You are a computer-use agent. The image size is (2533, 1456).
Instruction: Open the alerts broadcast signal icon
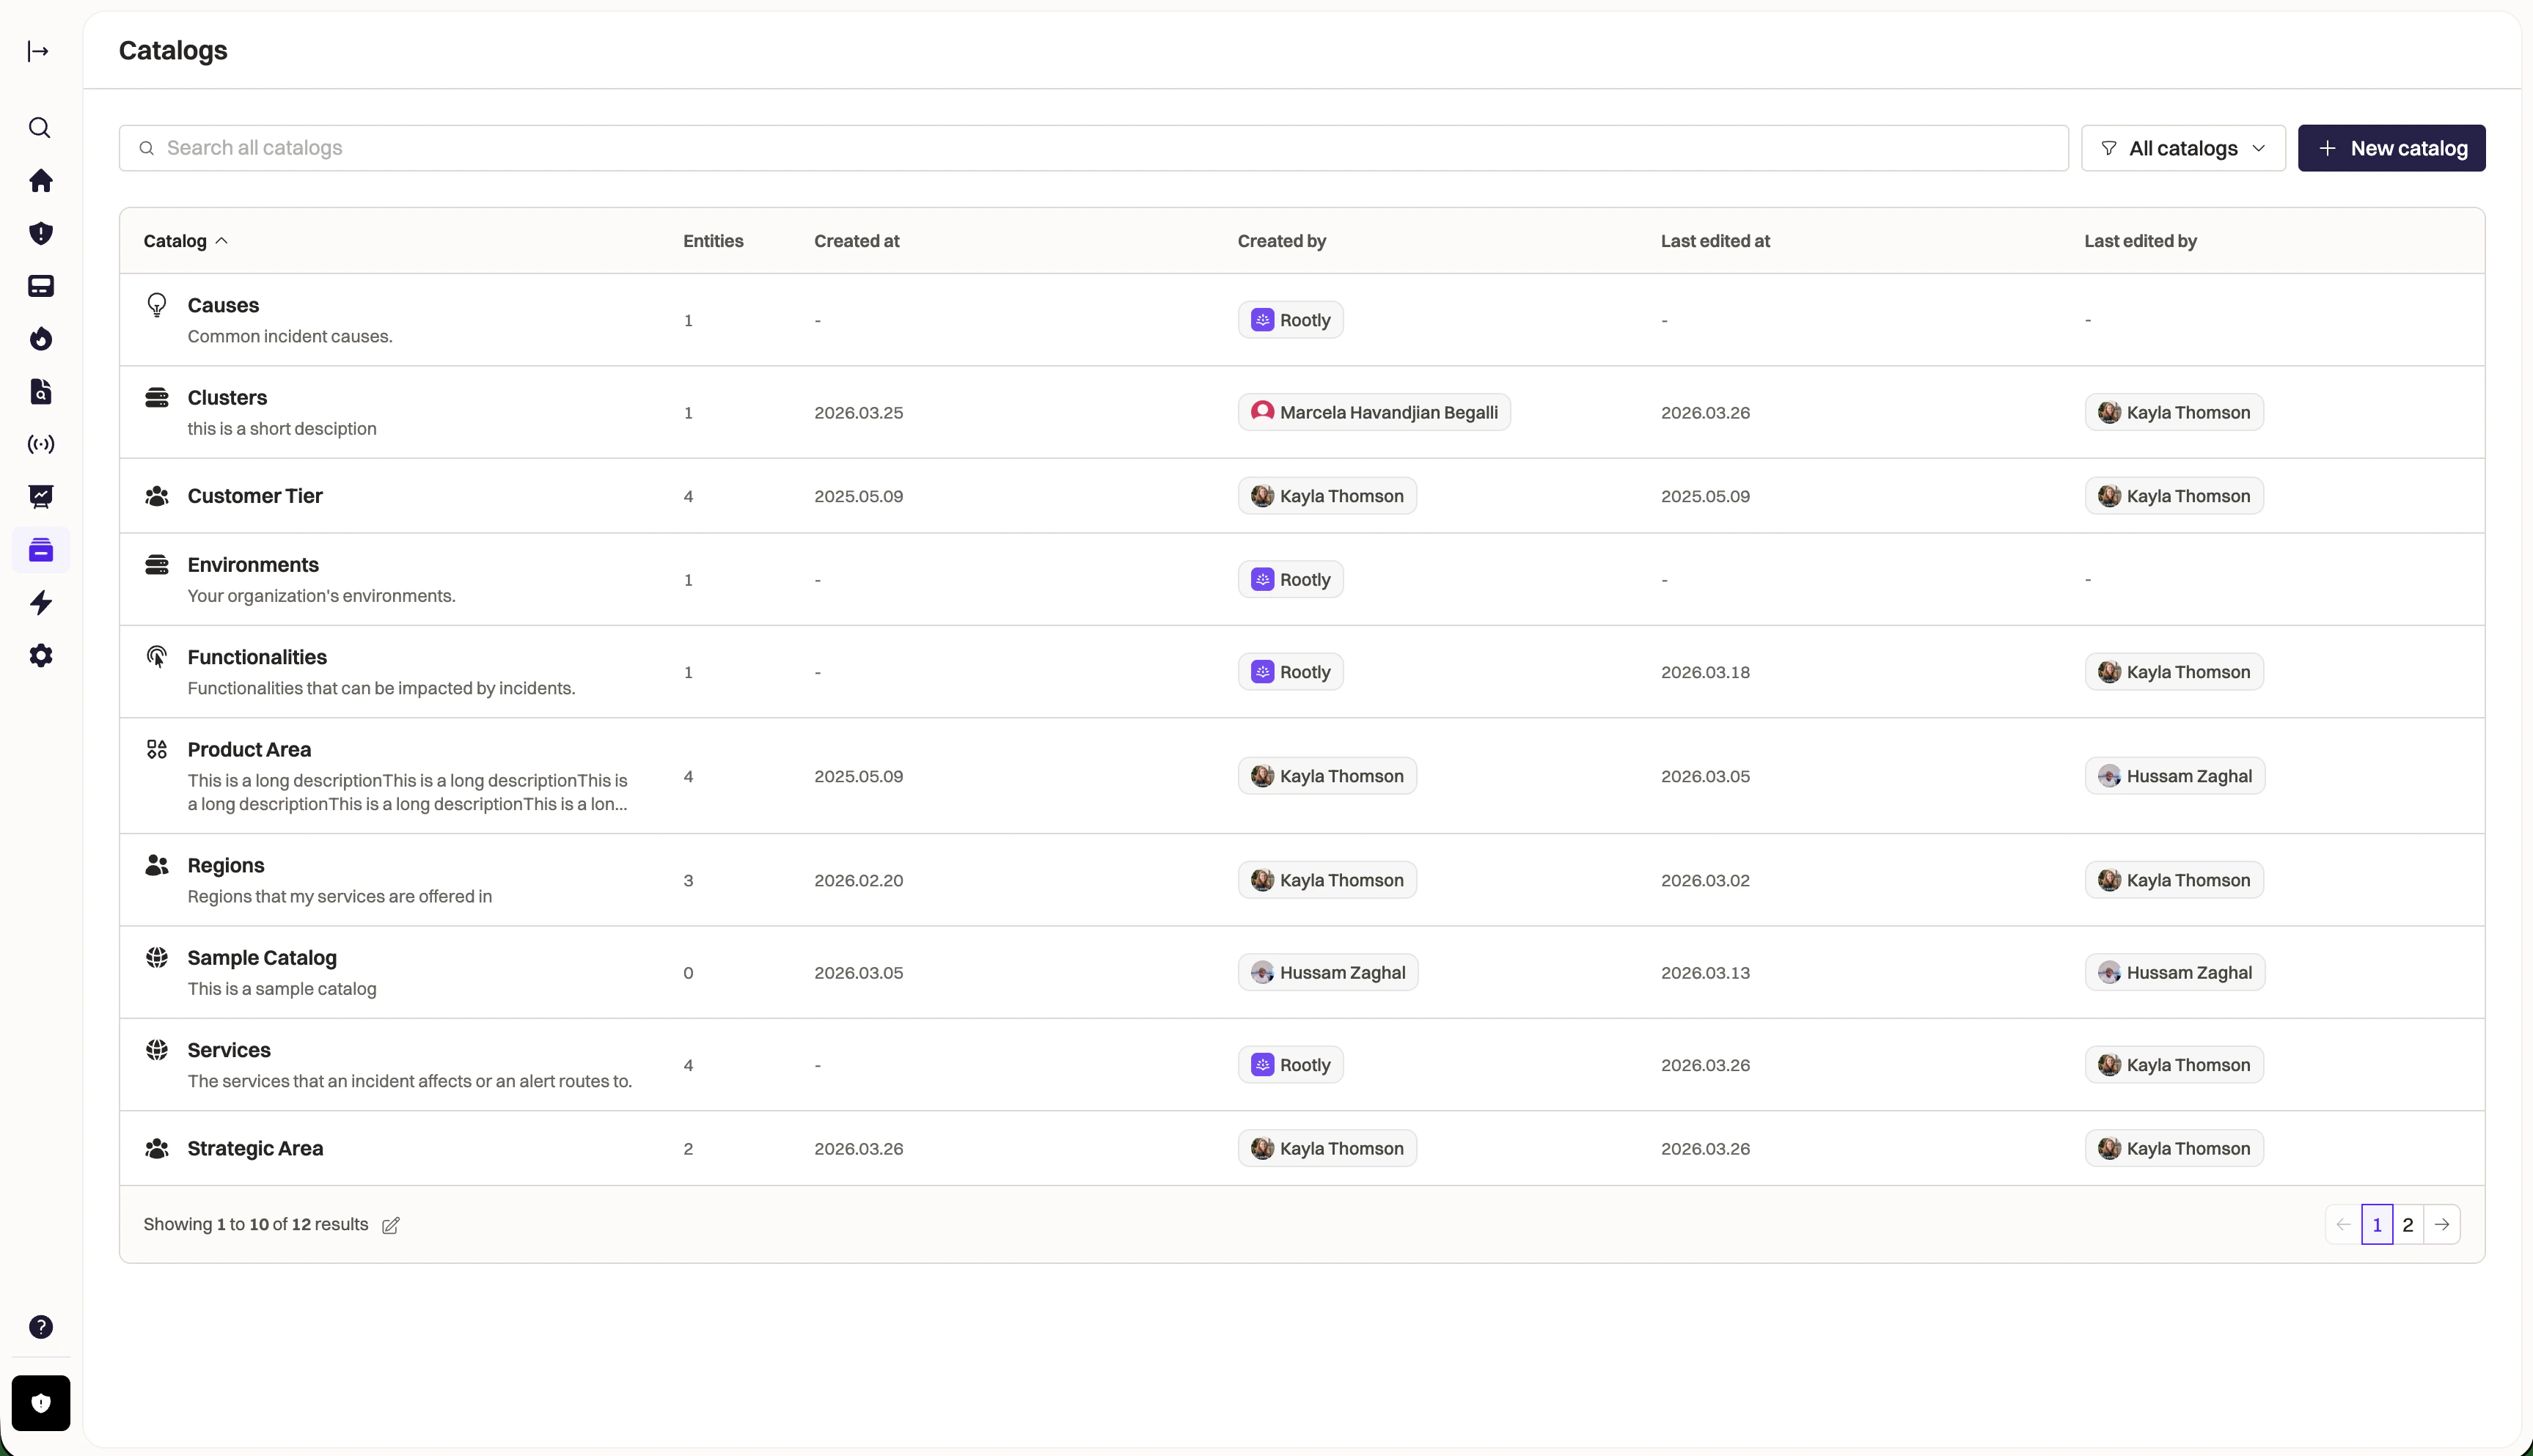pos(41,444)
